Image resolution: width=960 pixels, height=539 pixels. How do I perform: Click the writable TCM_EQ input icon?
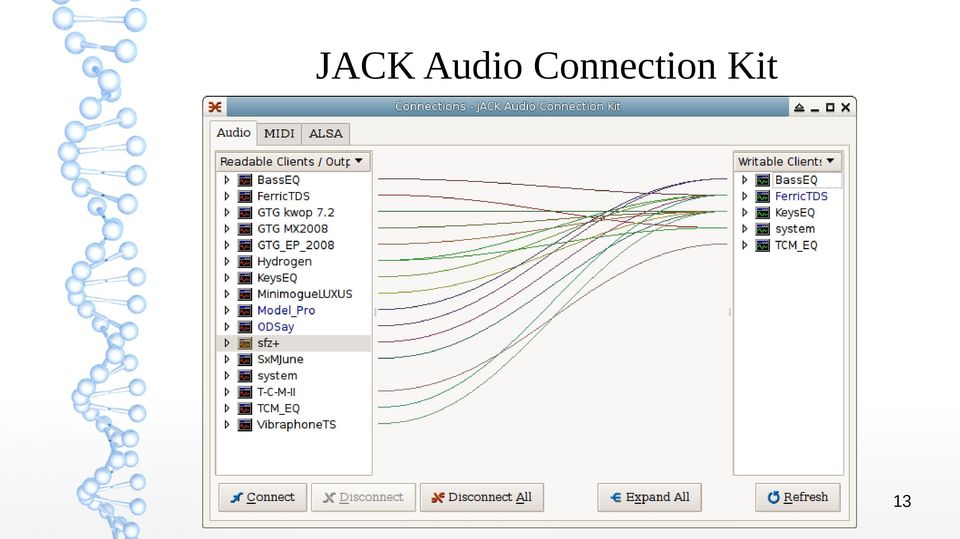point(763,246)
